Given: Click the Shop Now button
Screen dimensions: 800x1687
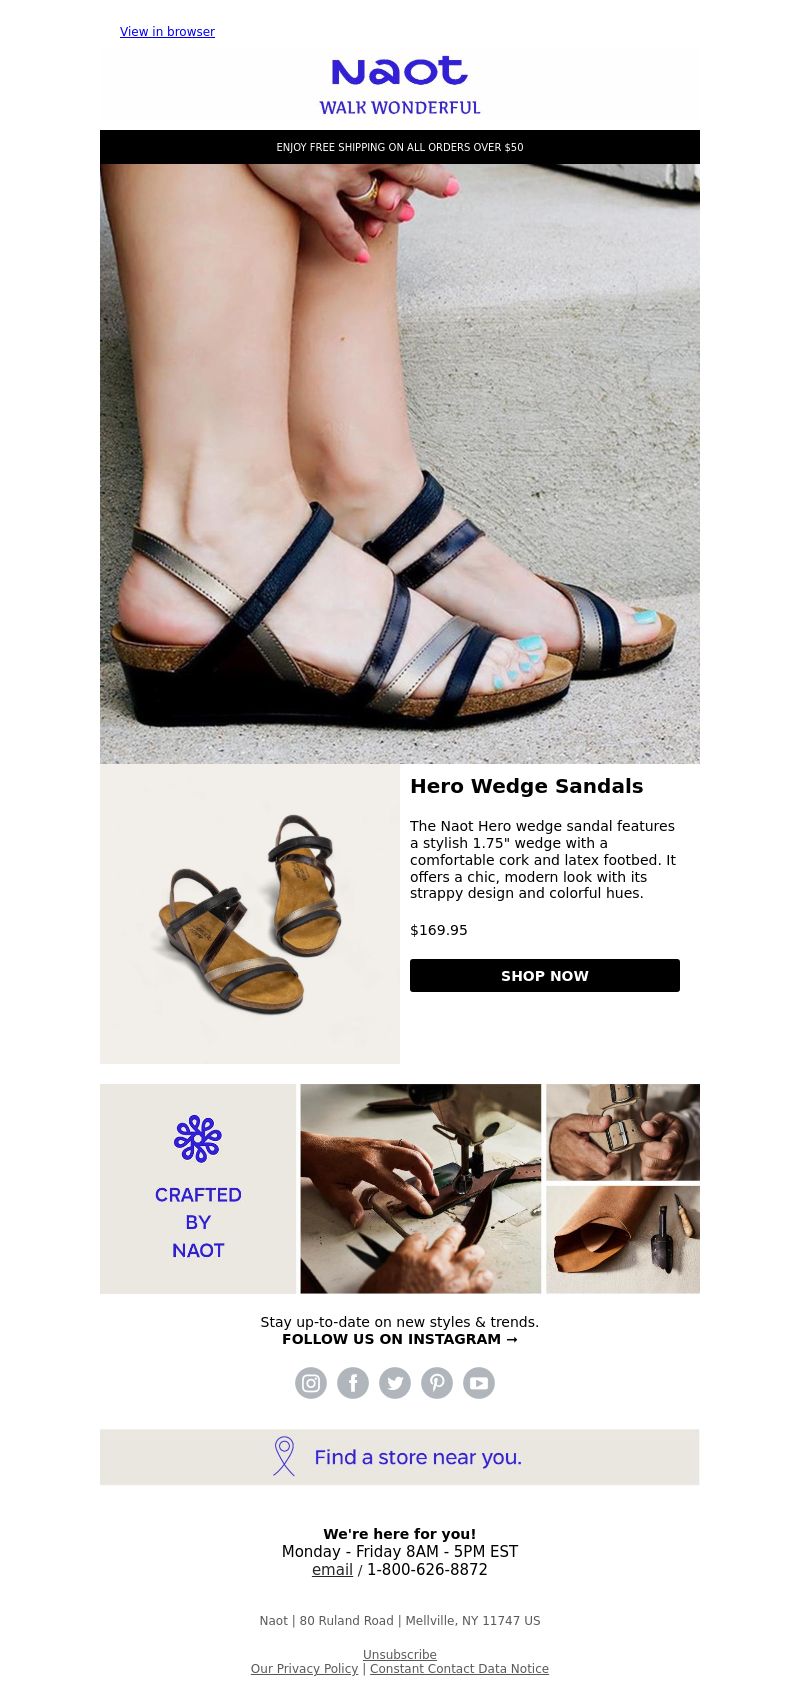Looking at the screenshot, I should click(545, 976).
